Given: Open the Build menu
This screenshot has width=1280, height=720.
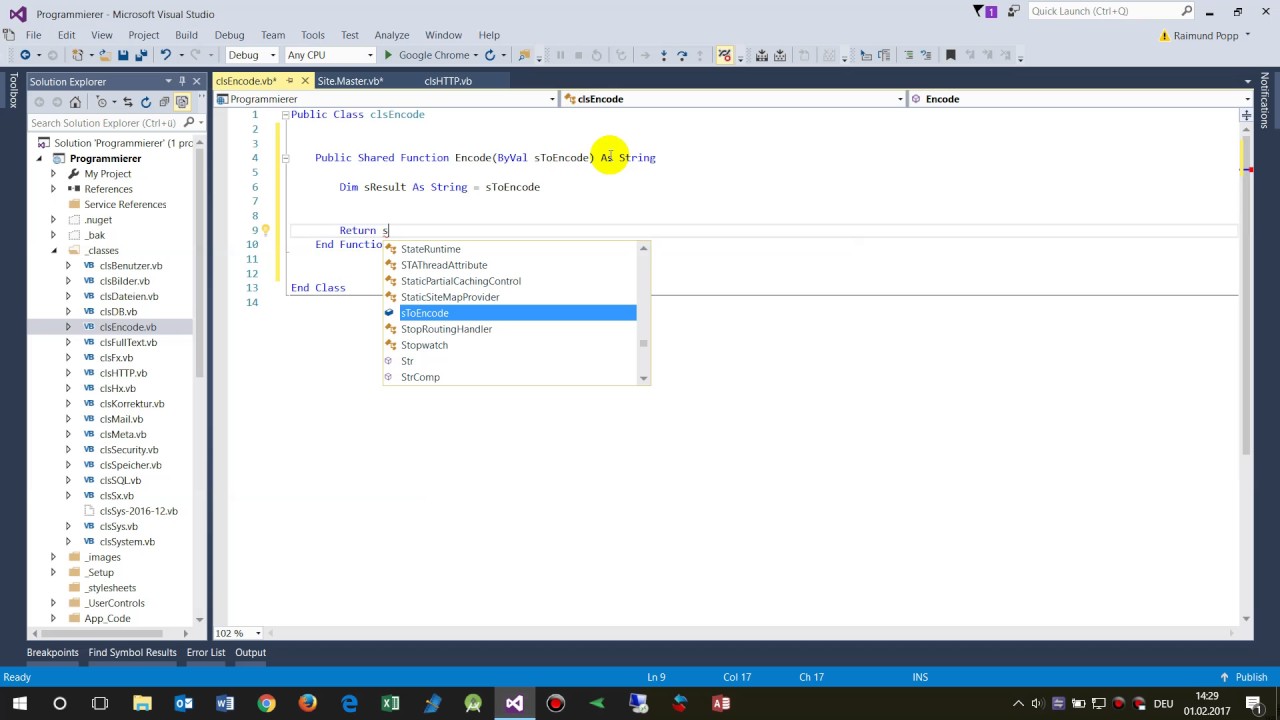Looking at the screenshot, I should click(186, 35).
